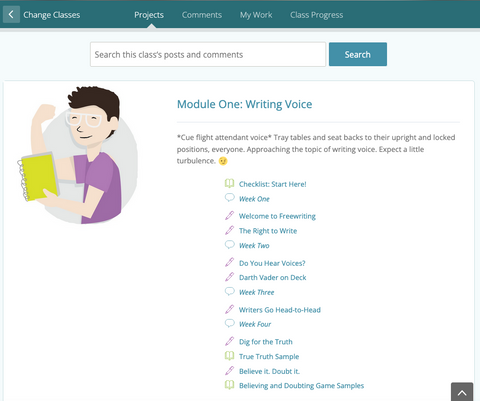Click the pencil icon next to Darth Vader on Deck
Image resolution: width=480 pixels, height=401 pixels.
229,277
